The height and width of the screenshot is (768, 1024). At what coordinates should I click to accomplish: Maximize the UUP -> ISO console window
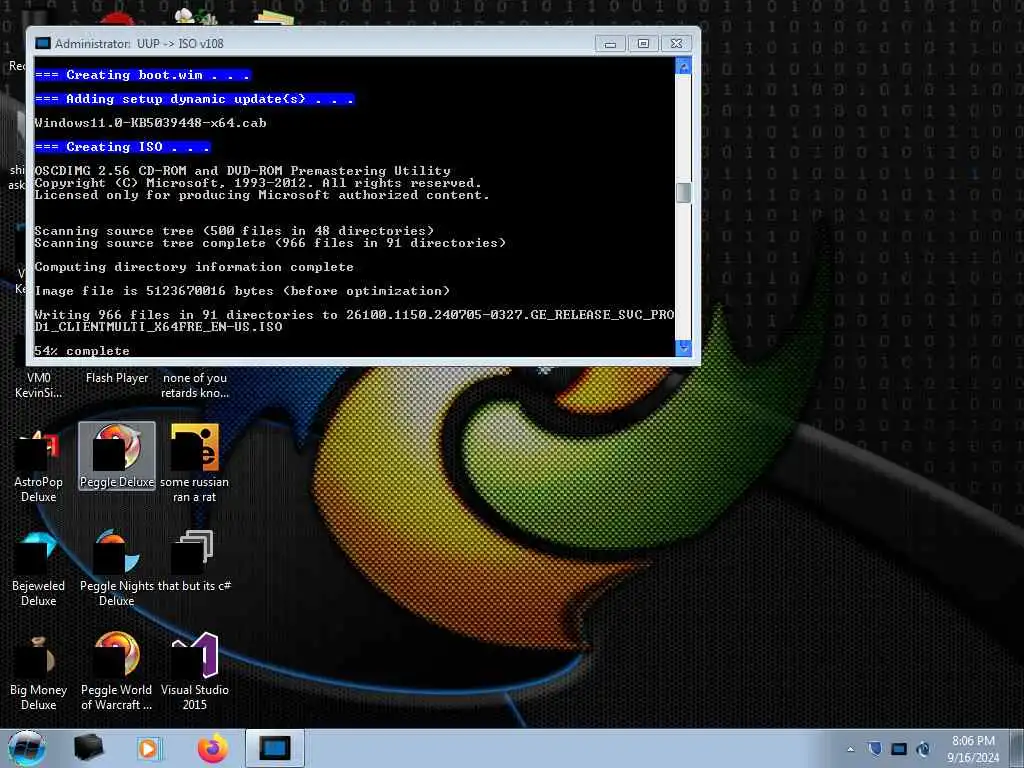(643, 44)
